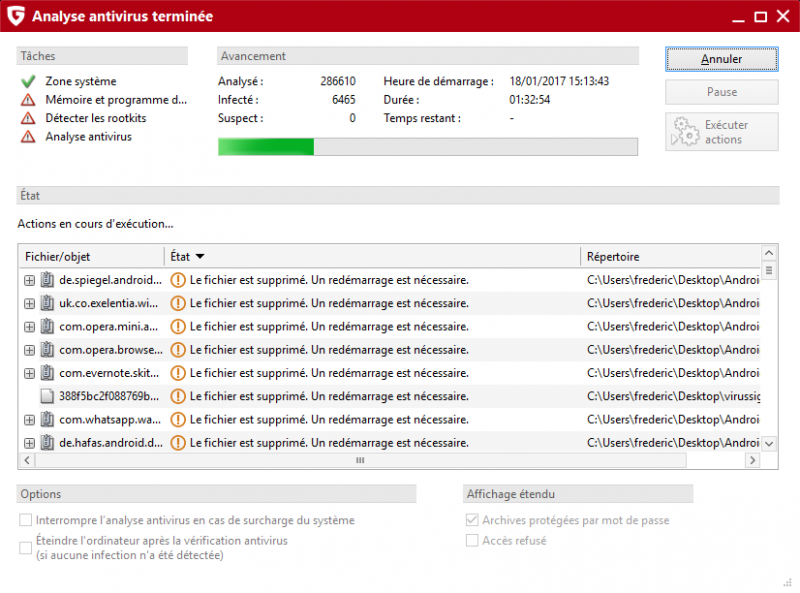Image resolution: width=800 pixels, height=593 pixels.
Task: Sort by the Fichier/objet column header
Action: [92, 257]
